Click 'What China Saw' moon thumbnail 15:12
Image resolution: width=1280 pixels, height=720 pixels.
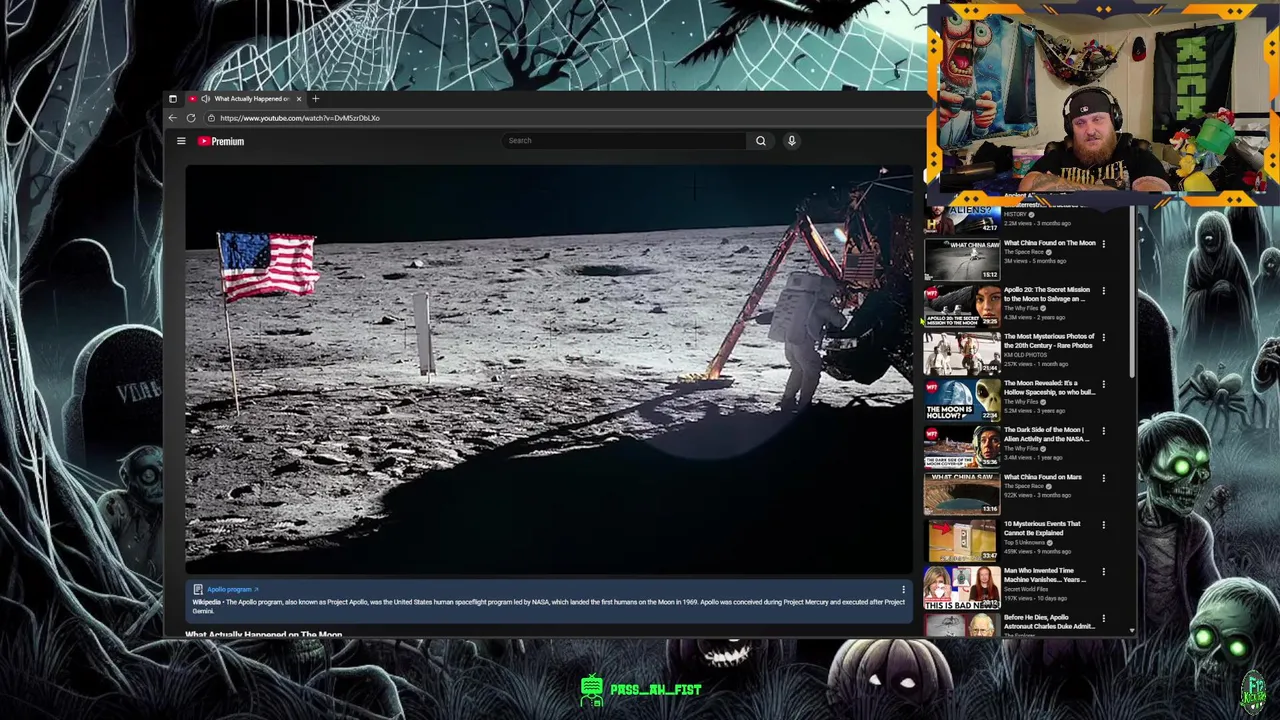pos(962,260)
